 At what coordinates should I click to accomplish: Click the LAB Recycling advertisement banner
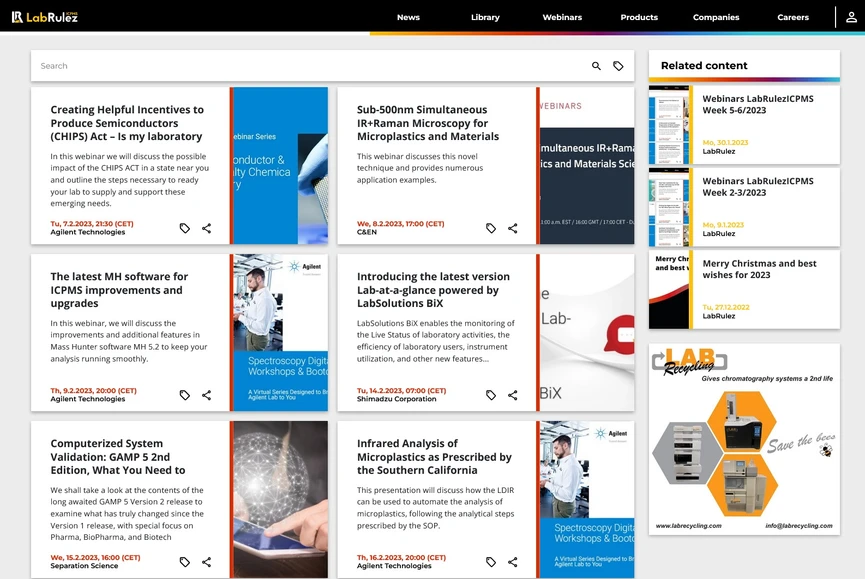(744, 439)
